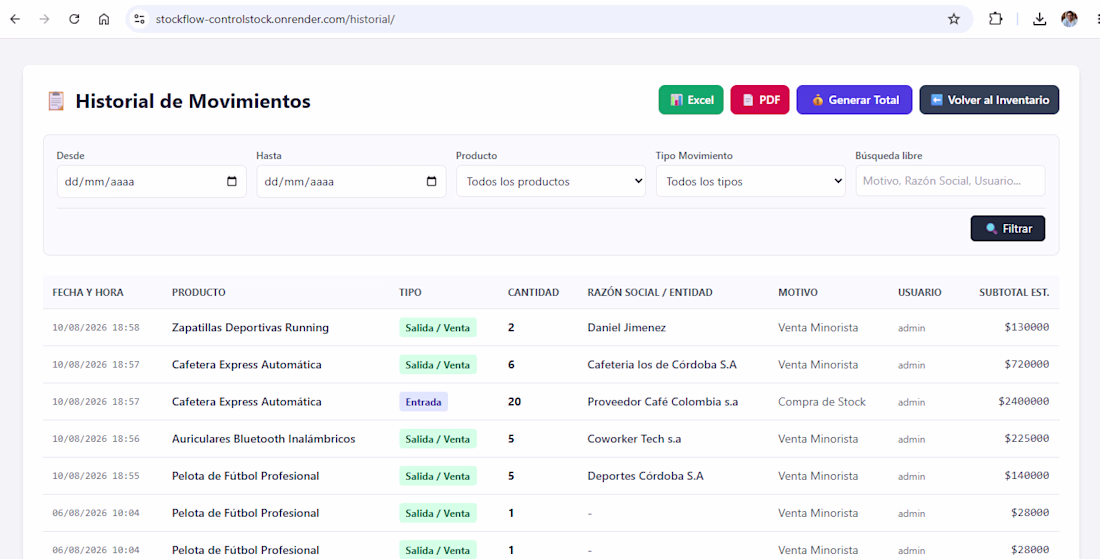The height and width of the screenshot is (559, 1100).
Task: Open calendar picker icon in Desde field
Action: (x=232, y=182)
